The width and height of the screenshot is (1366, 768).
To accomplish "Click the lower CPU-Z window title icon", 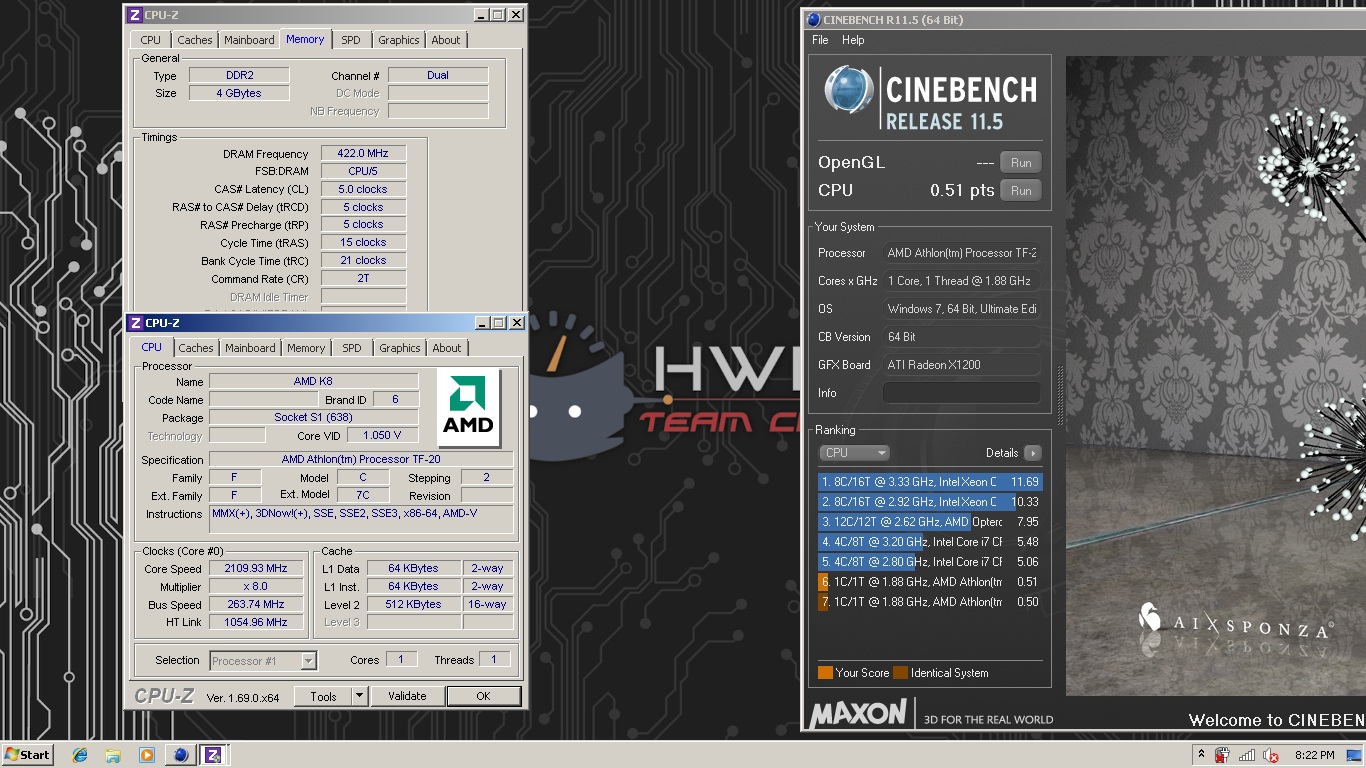I will (x=135, y=323).
